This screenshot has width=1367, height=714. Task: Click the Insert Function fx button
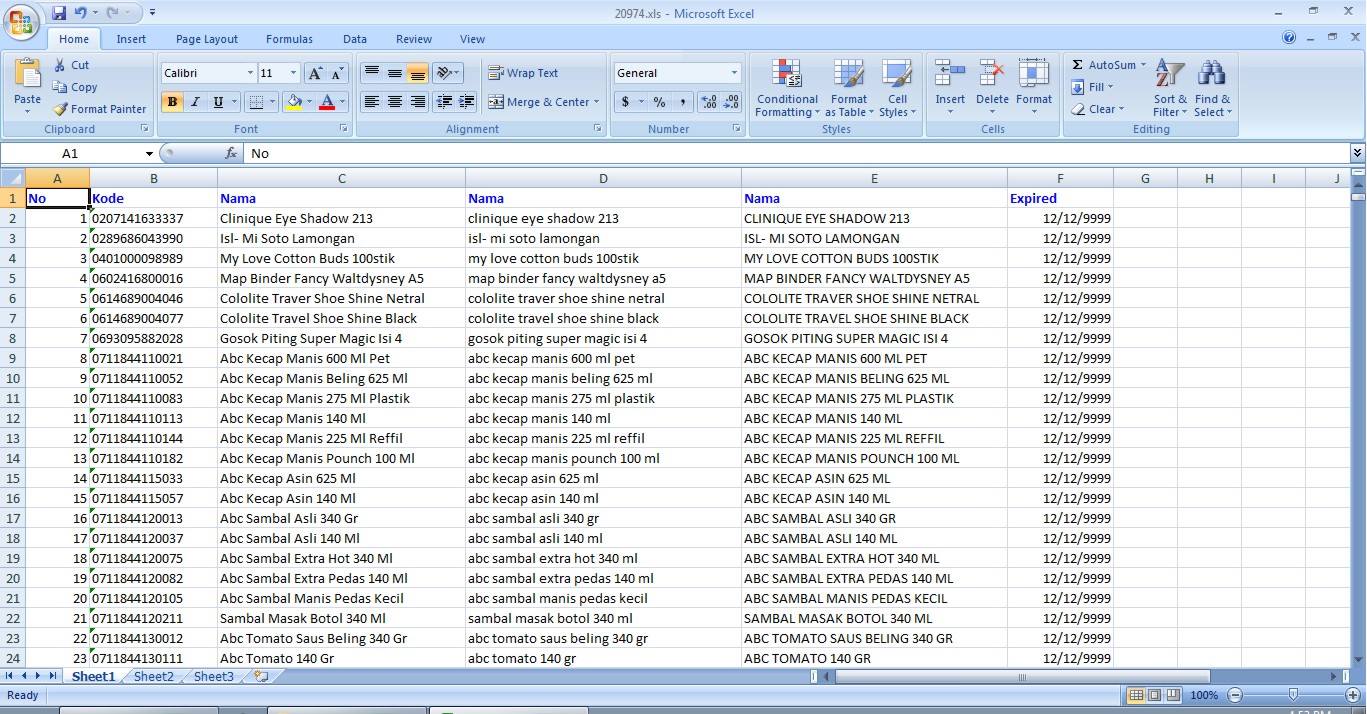(231, 154)
